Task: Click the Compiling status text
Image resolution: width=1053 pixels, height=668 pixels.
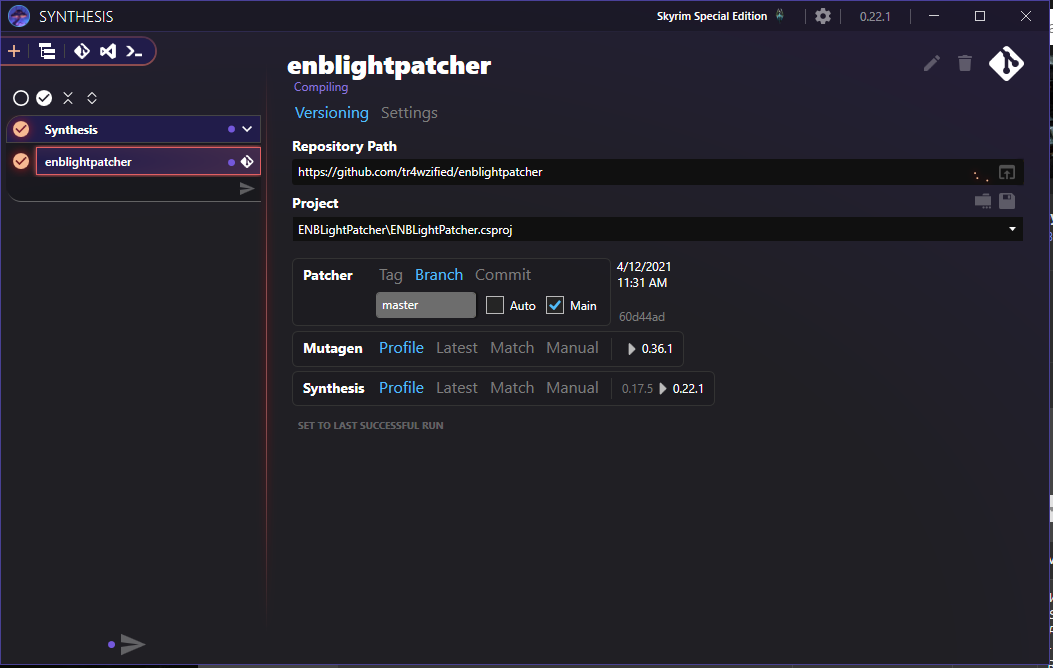Action: (321, 87)
